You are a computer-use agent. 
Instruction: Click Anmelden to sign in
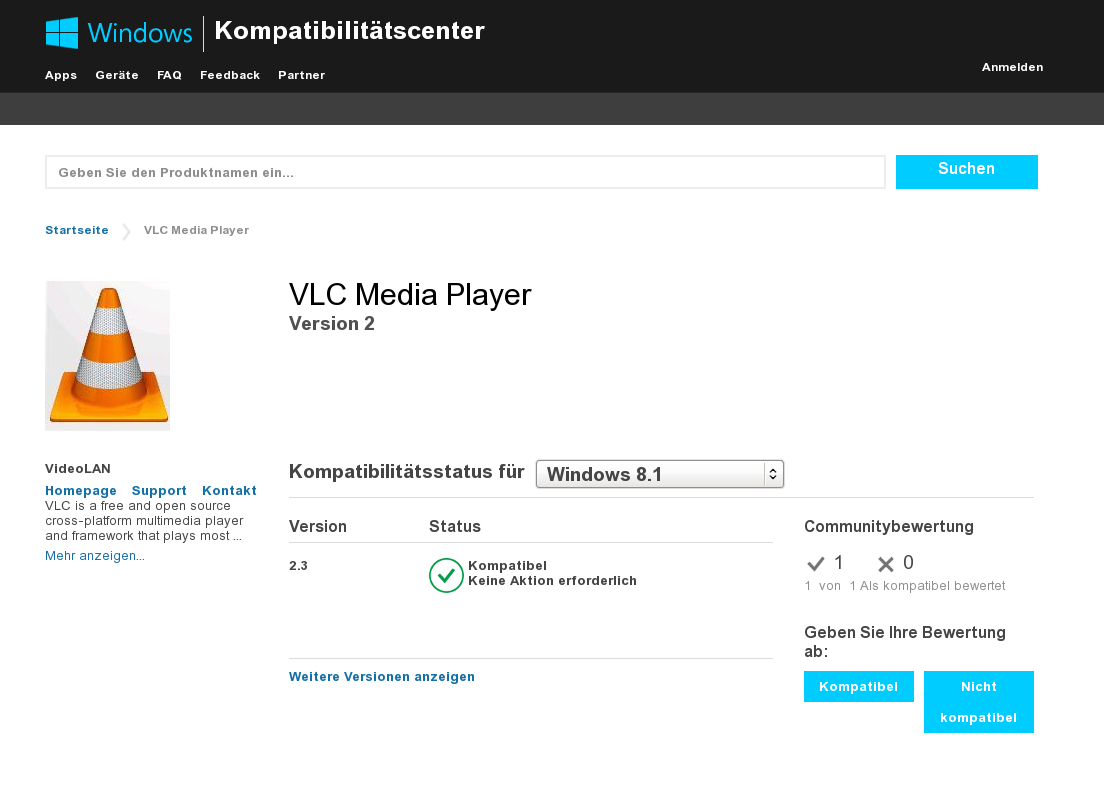coord(1012,68)
